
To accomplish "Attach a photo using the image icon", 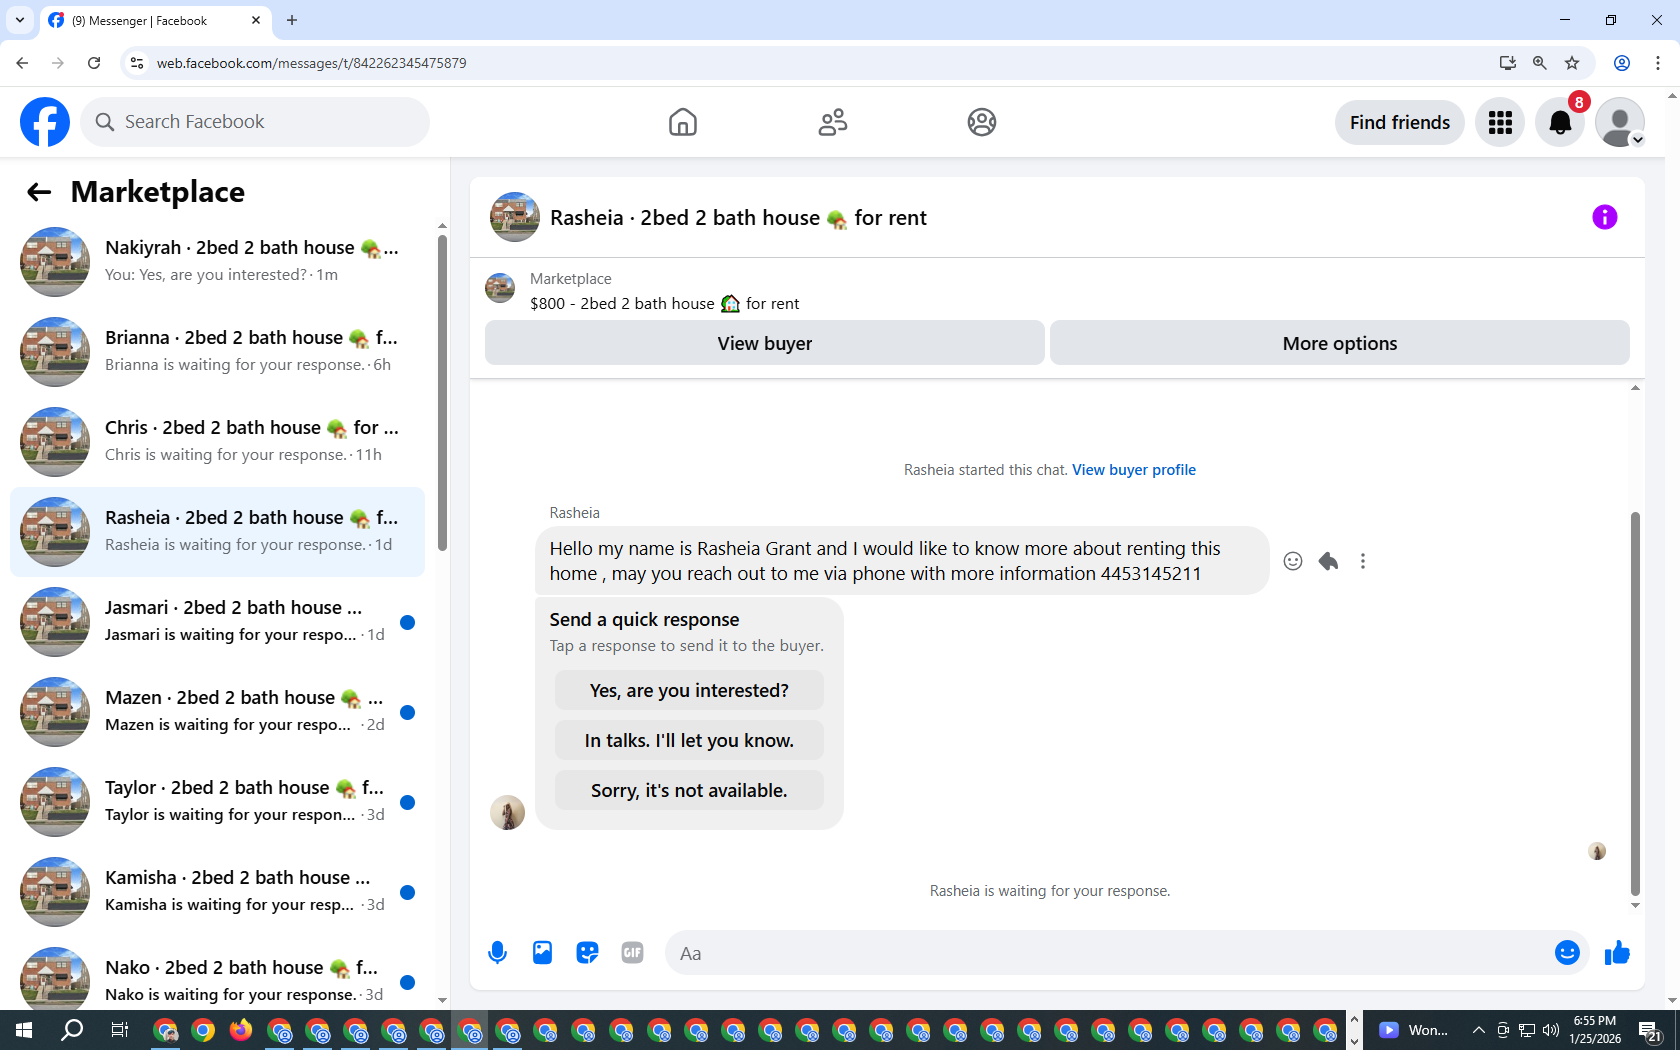I will [542, 953].
